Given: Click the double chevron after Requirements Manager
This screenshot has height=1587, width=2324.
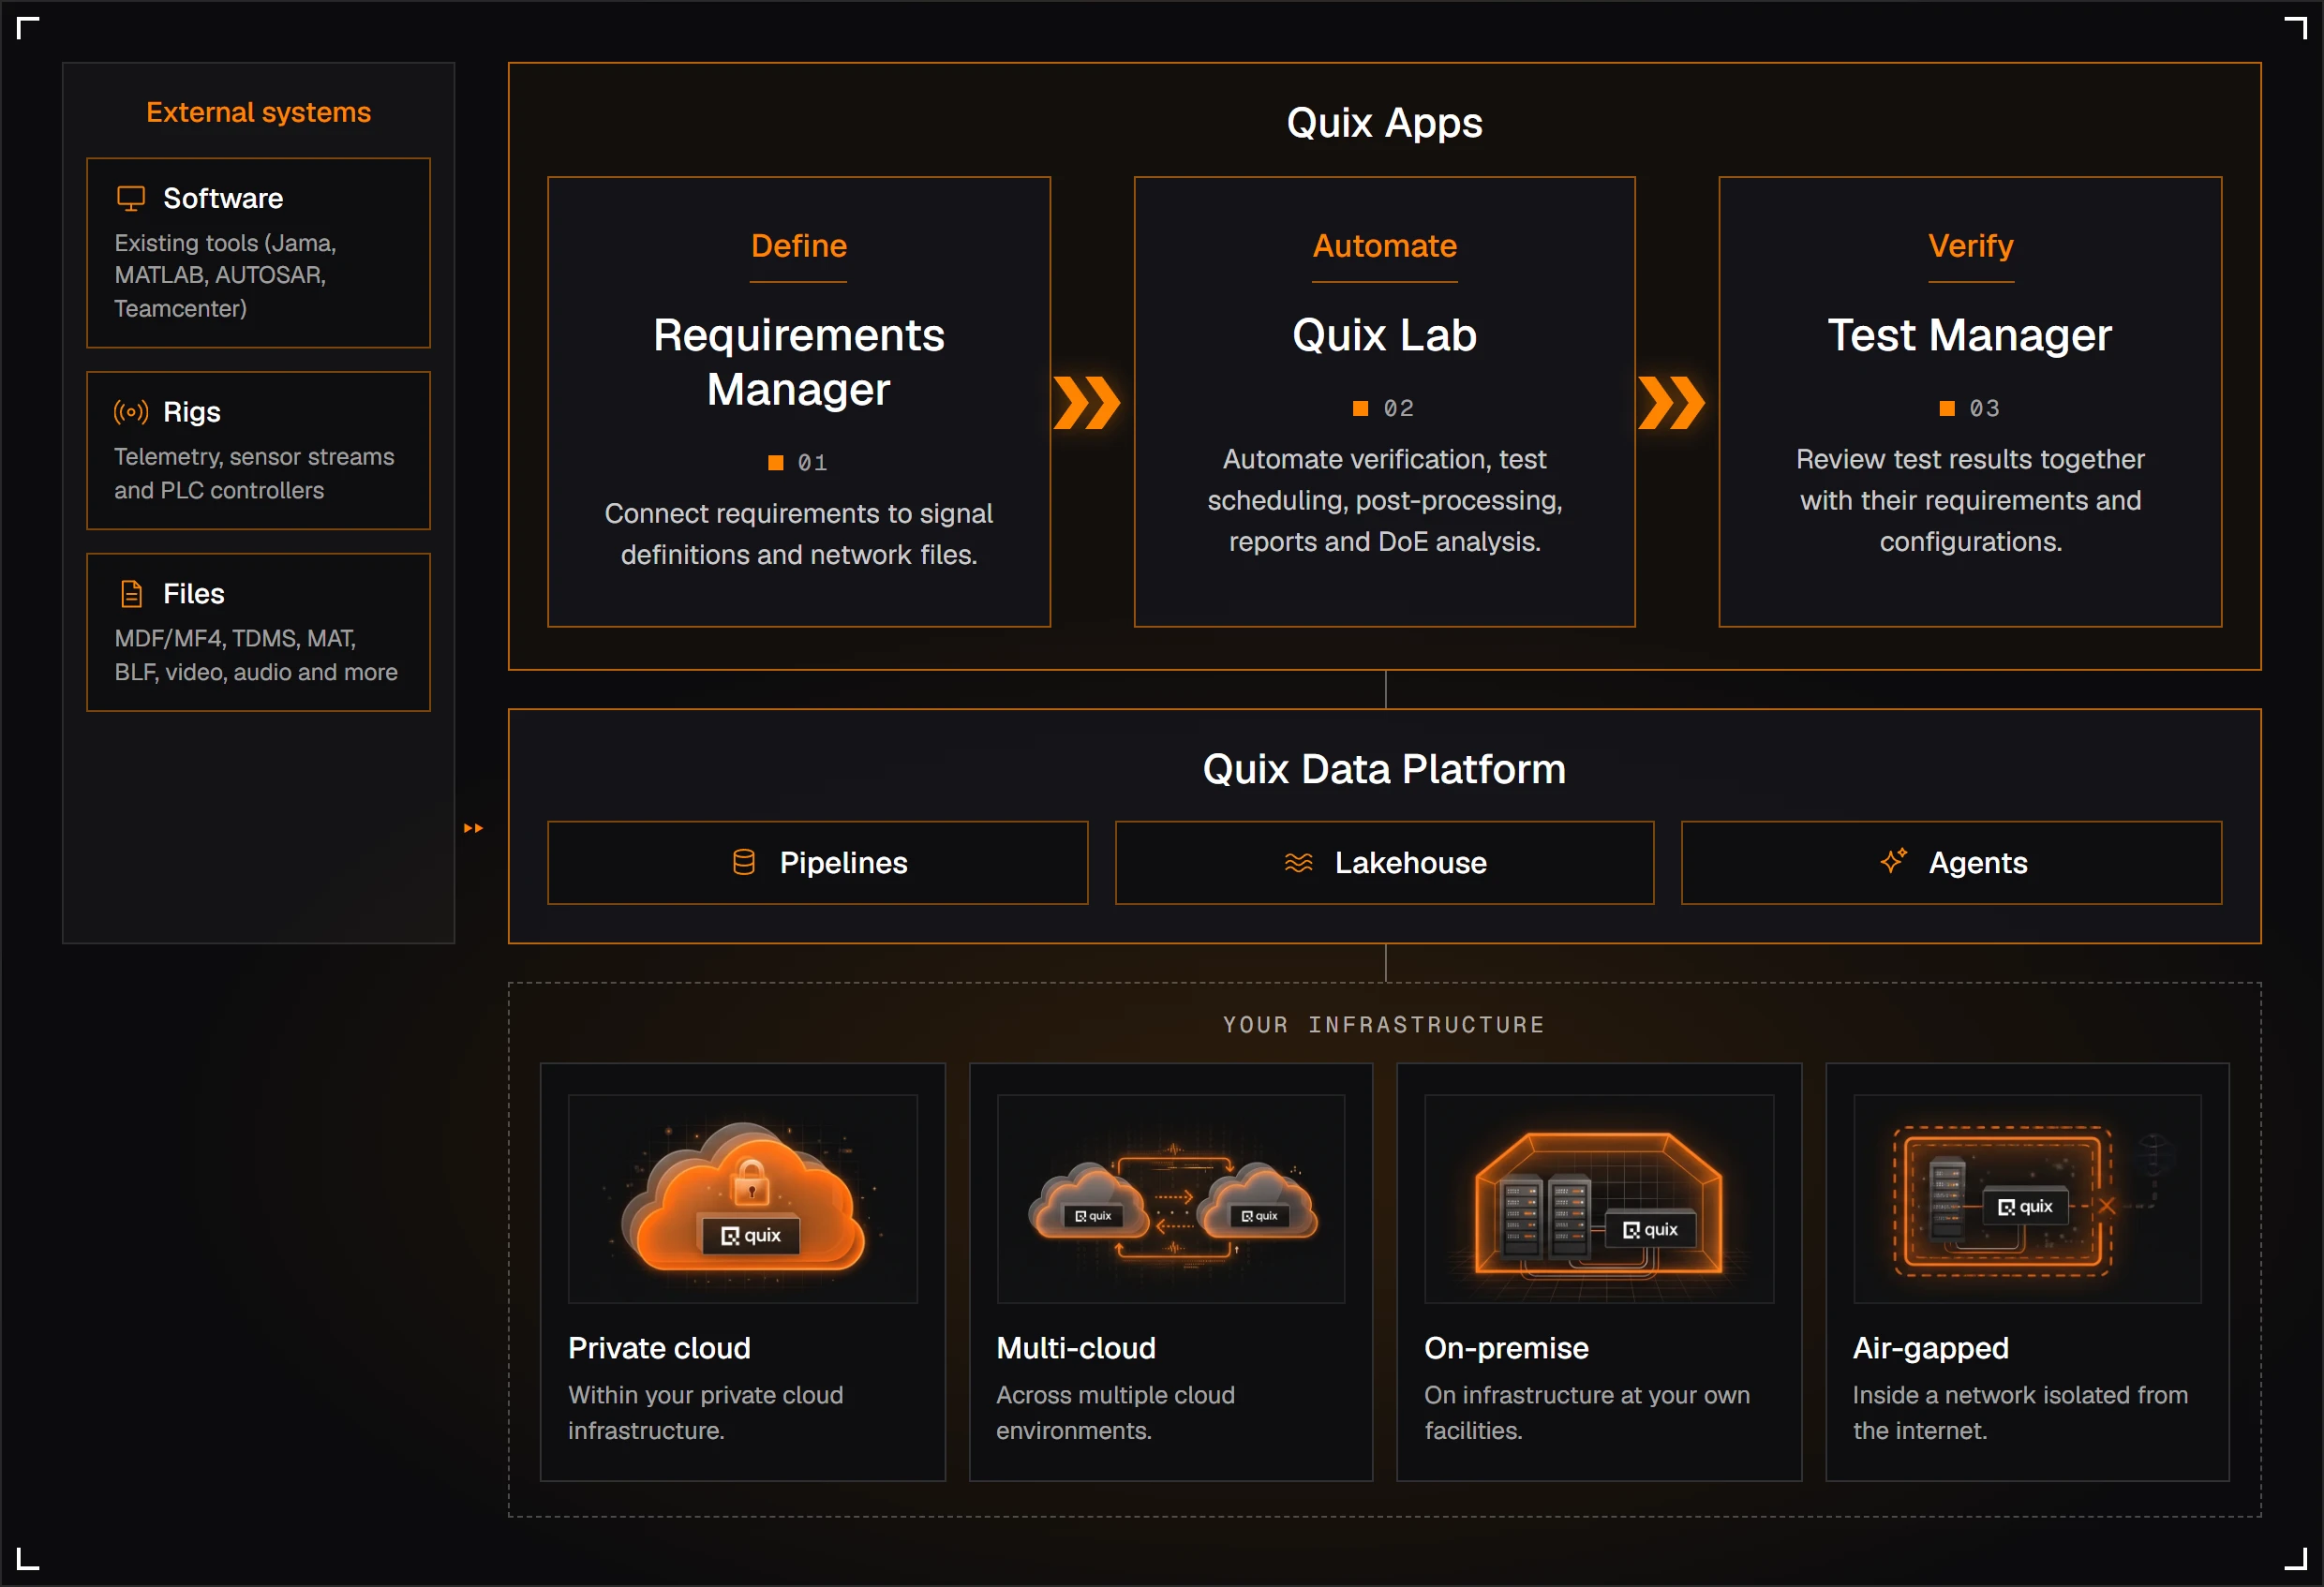Looking at the screenshot, I should pyautogui.click(x=1087, y=403).
